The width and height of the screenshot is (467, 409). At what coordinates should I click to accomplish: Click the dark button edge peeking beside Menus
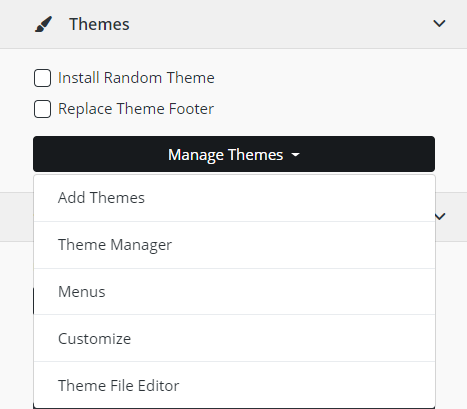pos(33,301)
